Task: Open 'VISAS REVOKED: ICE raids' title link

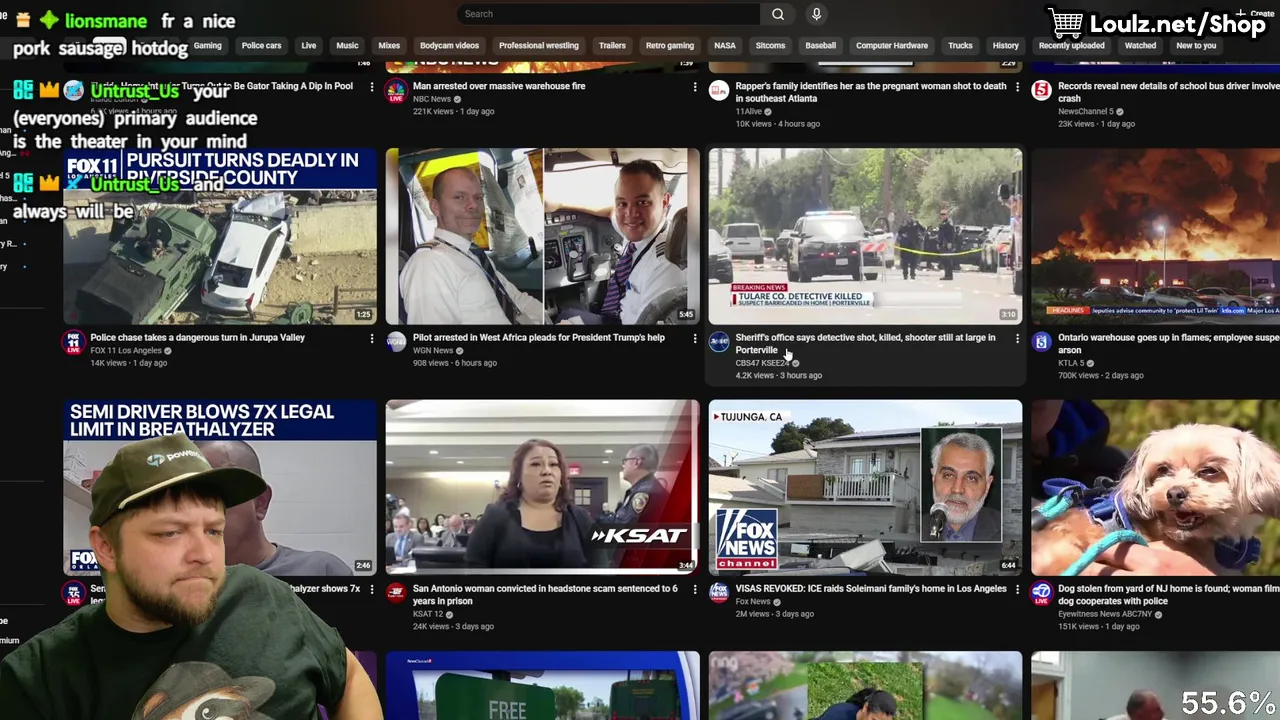Action: pos(871,589)
